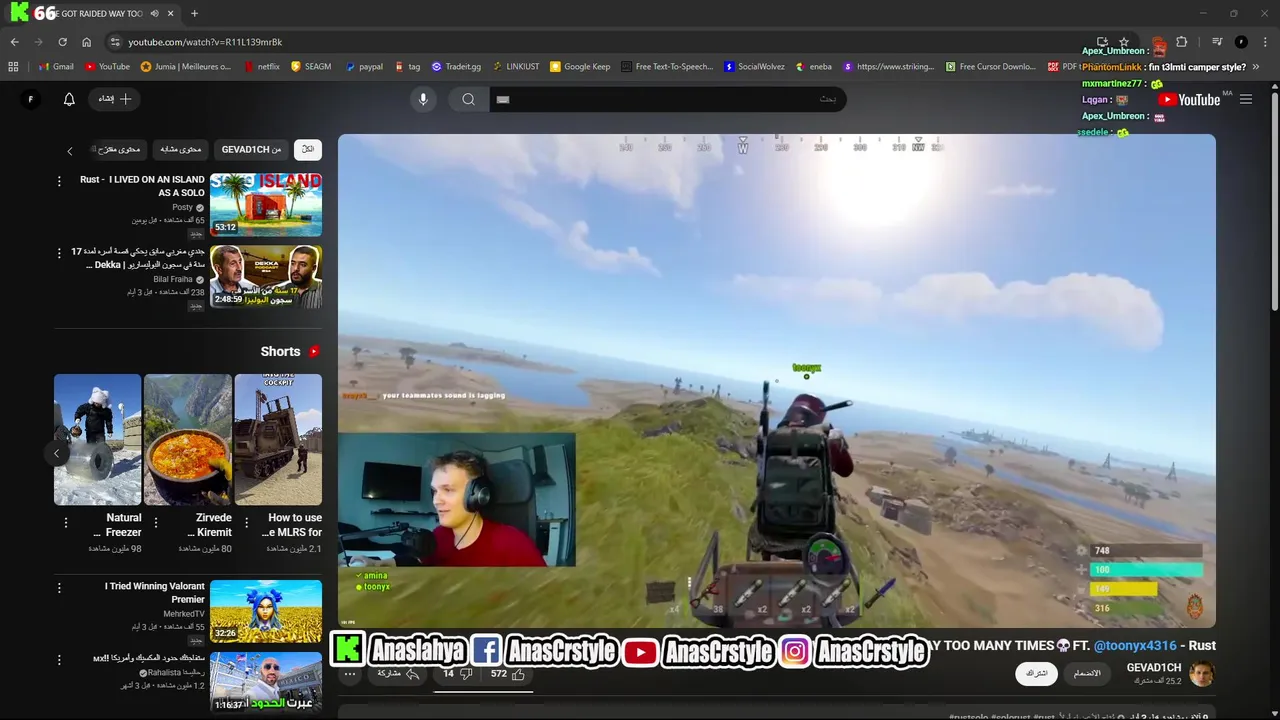Viewport: 1280px width, 720px height.
Task: Open the Google Keep bookmark
Action: pos(580,67)
